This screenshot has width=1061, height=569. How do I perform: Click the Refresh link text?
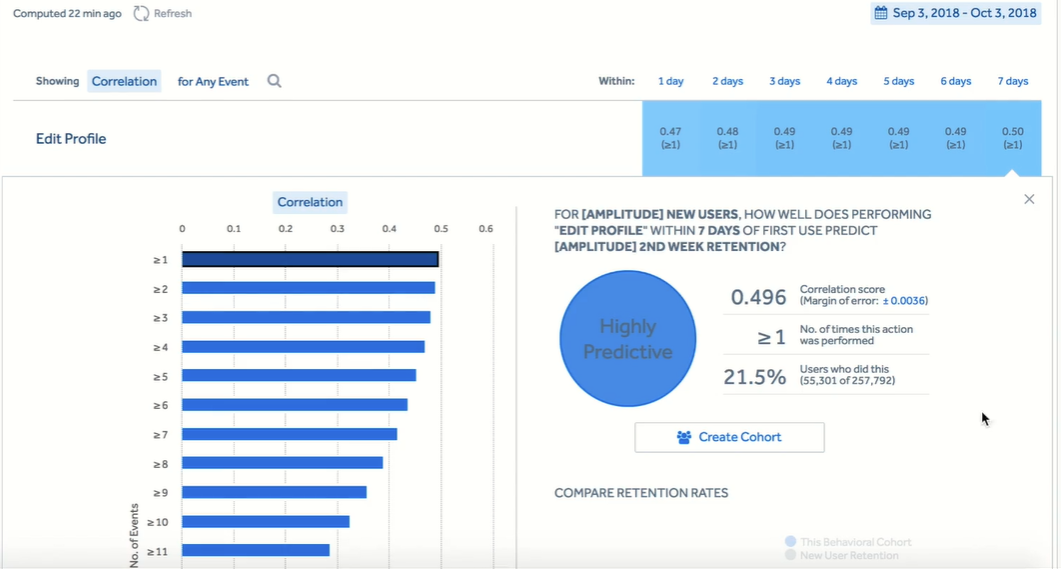coord(173,14)
